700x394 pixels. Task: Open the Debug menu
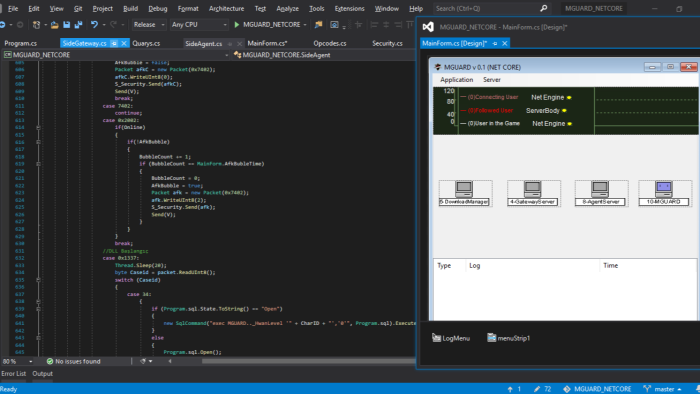pyautogui.click(x=158, y=8)
